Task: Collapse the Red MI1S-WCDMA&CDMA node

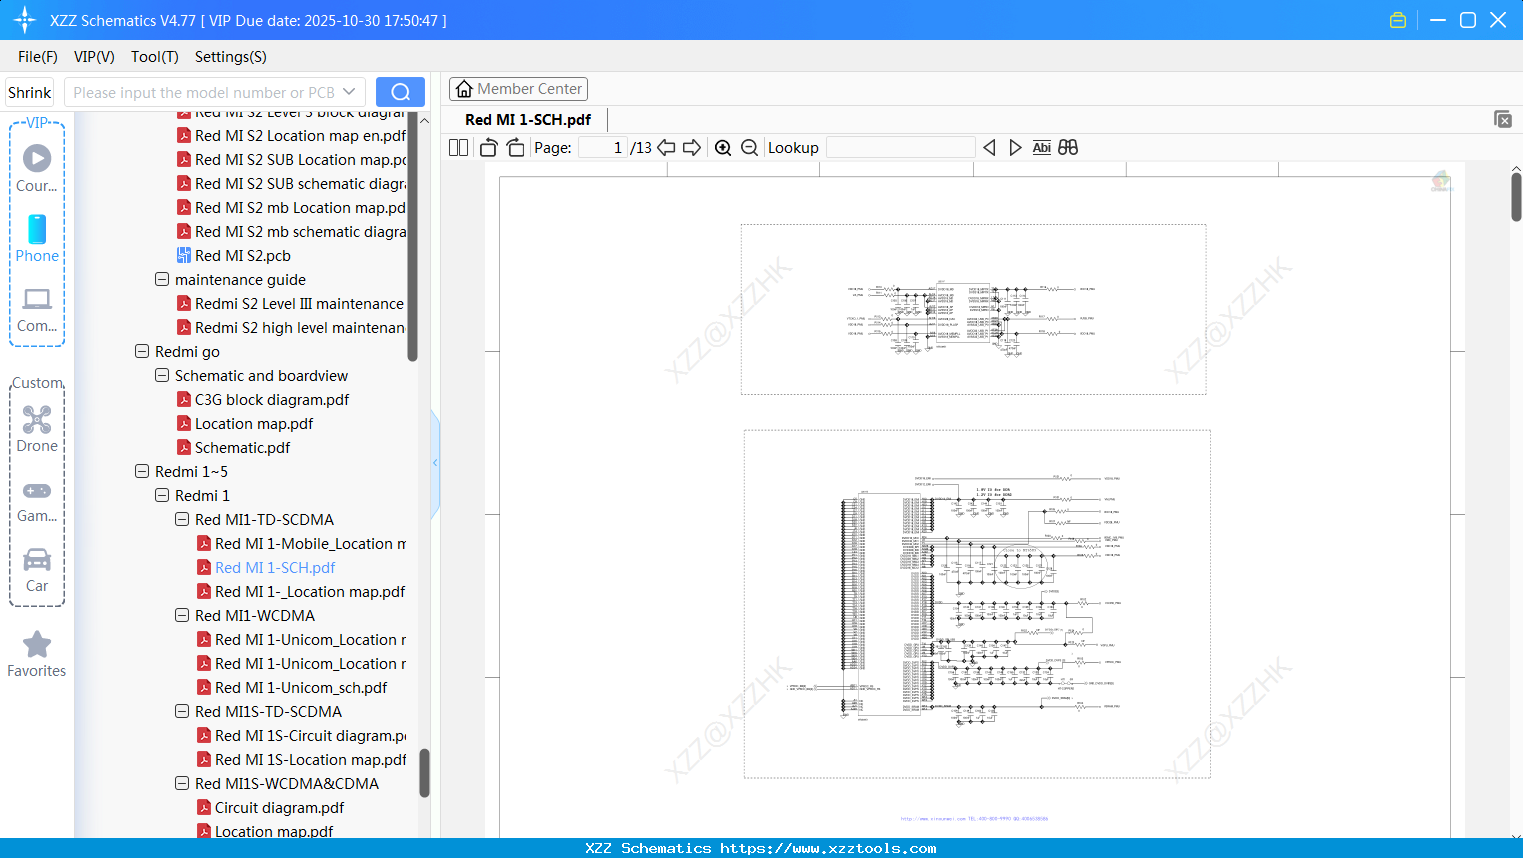Action: tap(182, 784)
